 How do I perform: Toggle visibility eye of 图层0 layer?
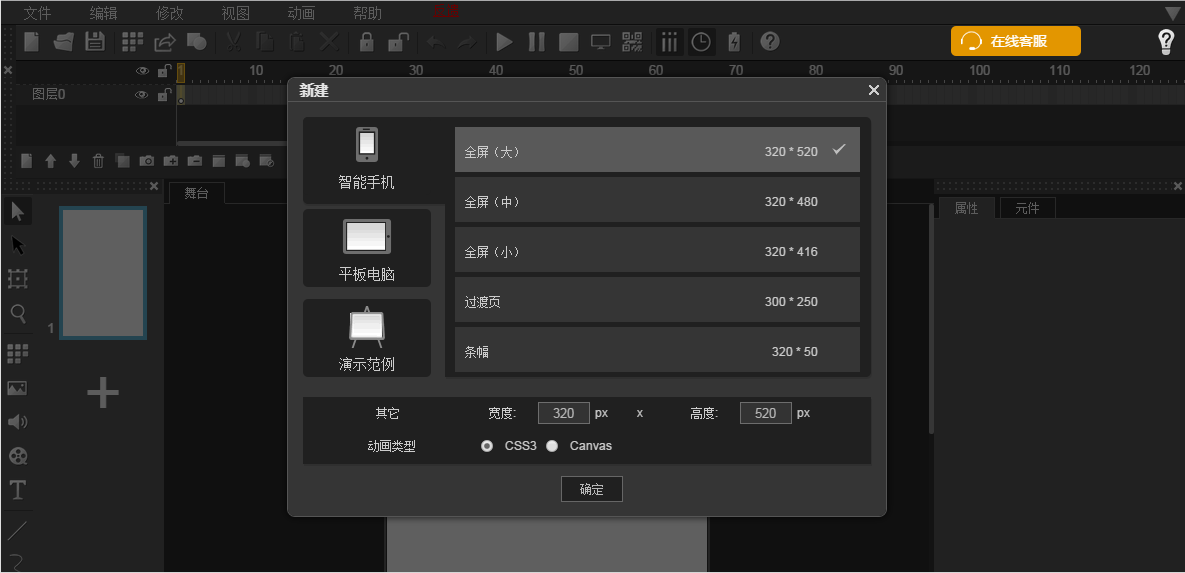142,95
